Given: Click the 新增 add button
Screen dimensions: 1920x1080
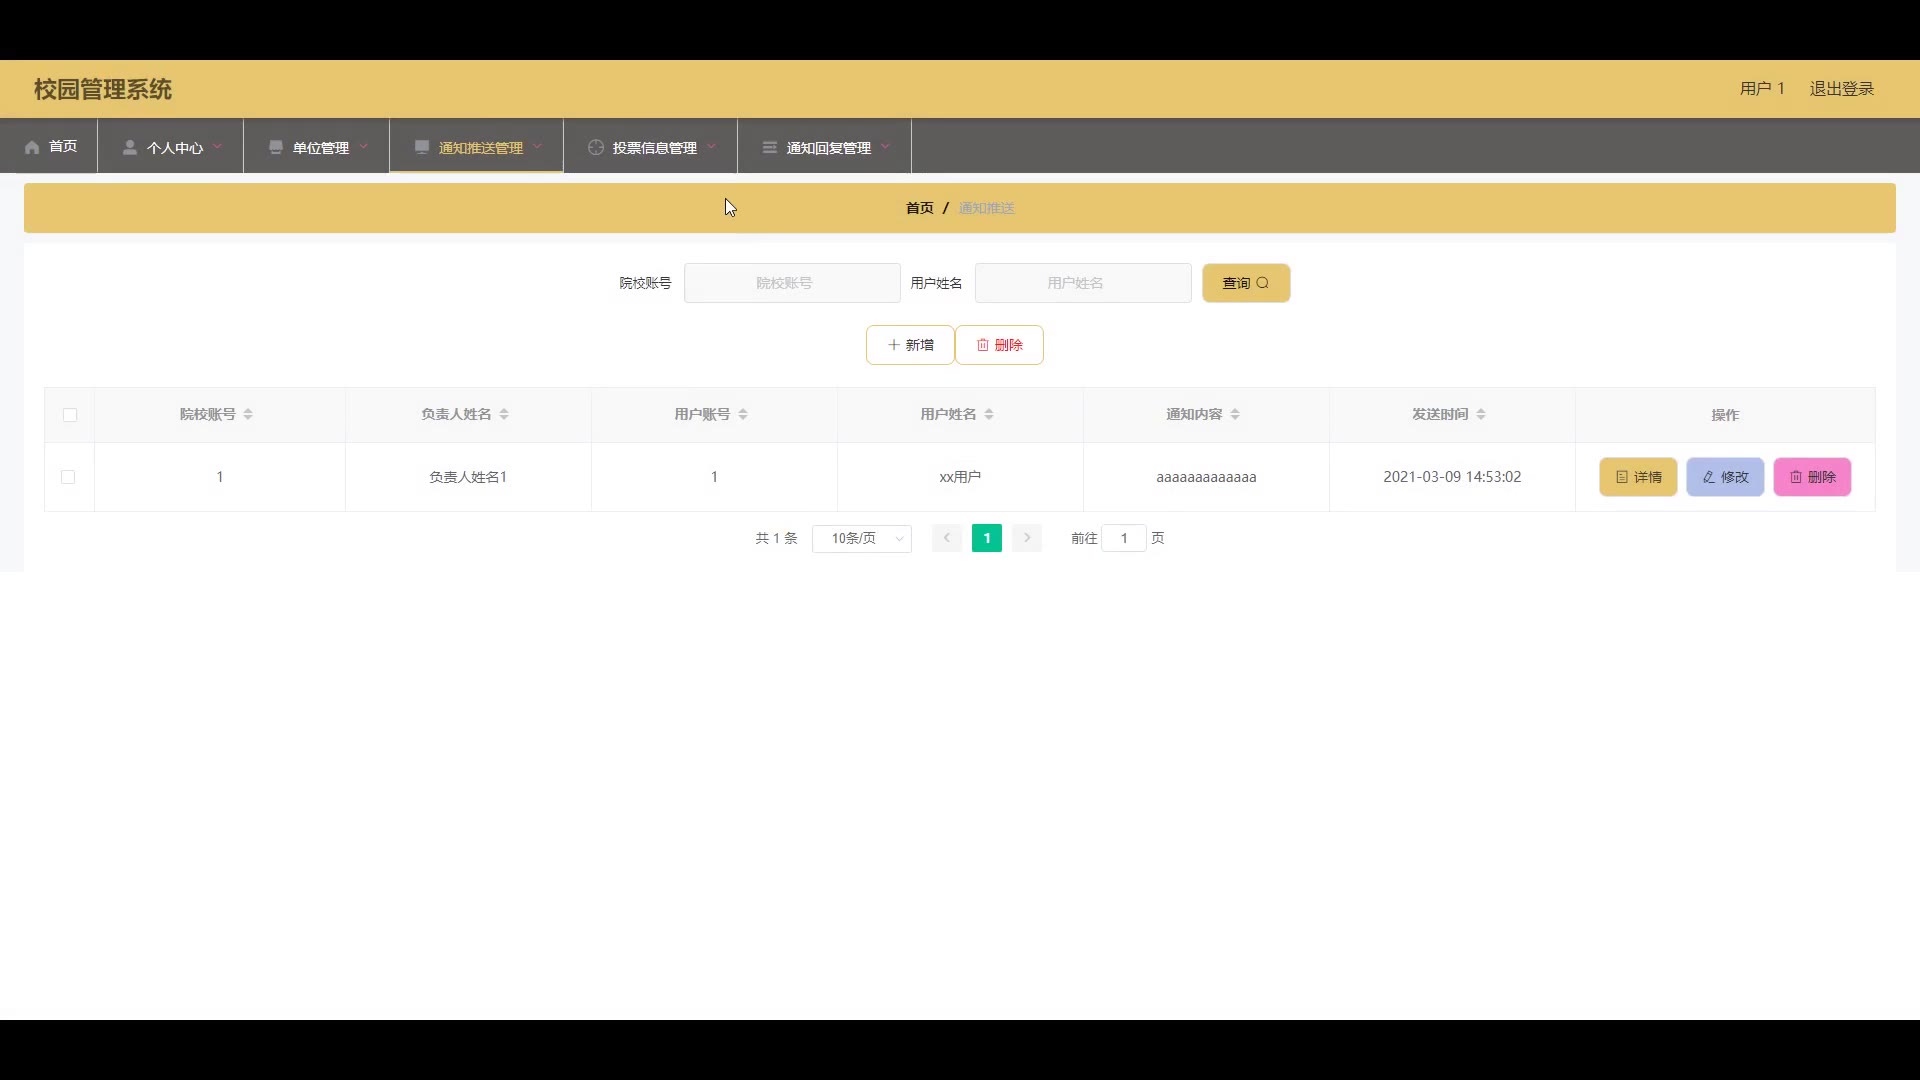Looking at the screenshot, I should pos(910,345).
